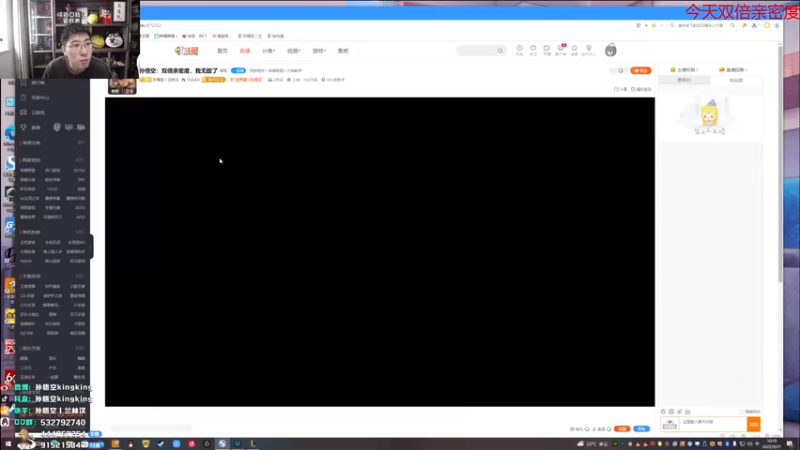This screenshot has height=450, width=800.
Task: Toggle the second switch under the player
Action: coord(609,429)
